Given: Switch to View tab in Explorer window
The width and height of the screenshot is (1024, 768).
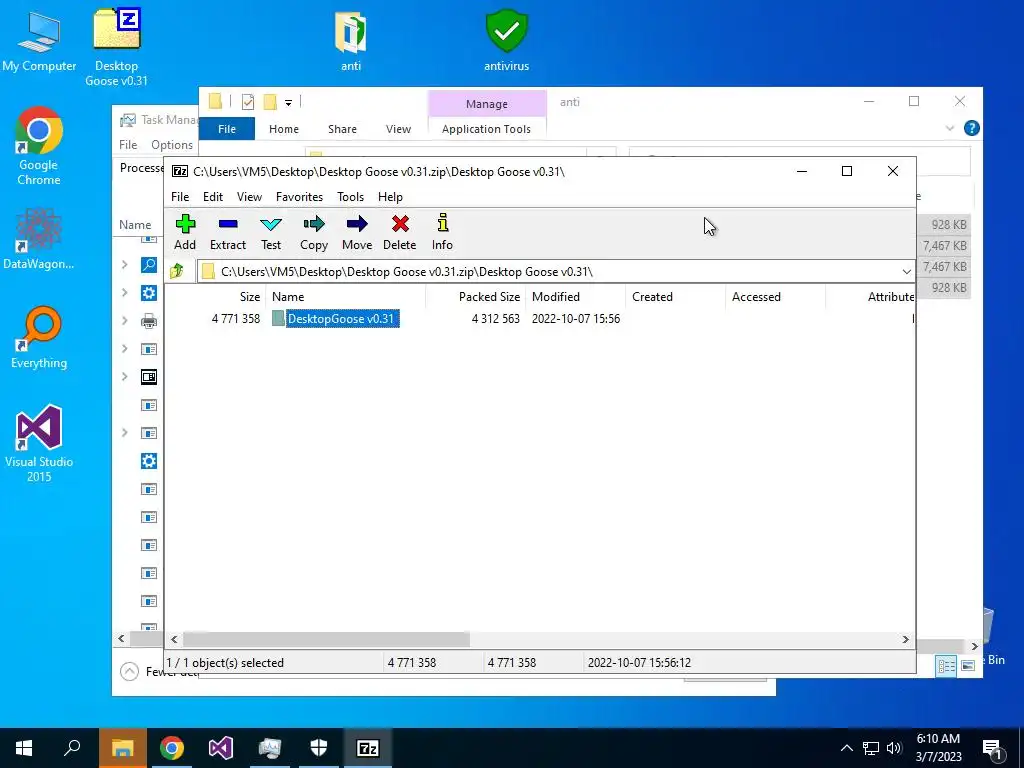Looking at the screenshot, I should pyautogui.click(x=398, y=129).
